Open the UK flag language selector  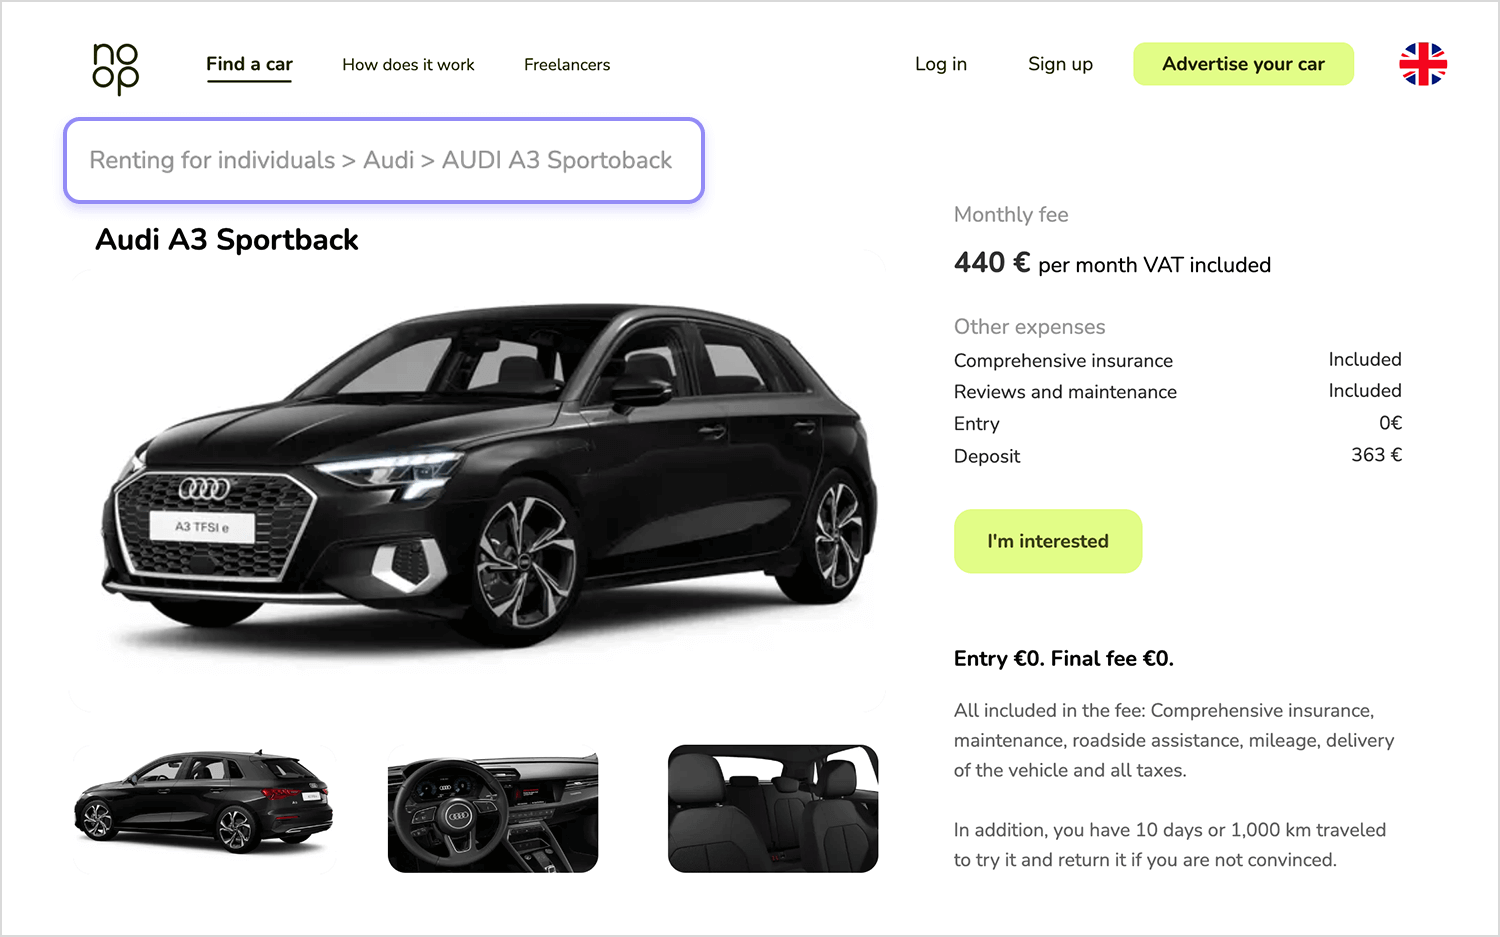click(x=1423, y=64)
